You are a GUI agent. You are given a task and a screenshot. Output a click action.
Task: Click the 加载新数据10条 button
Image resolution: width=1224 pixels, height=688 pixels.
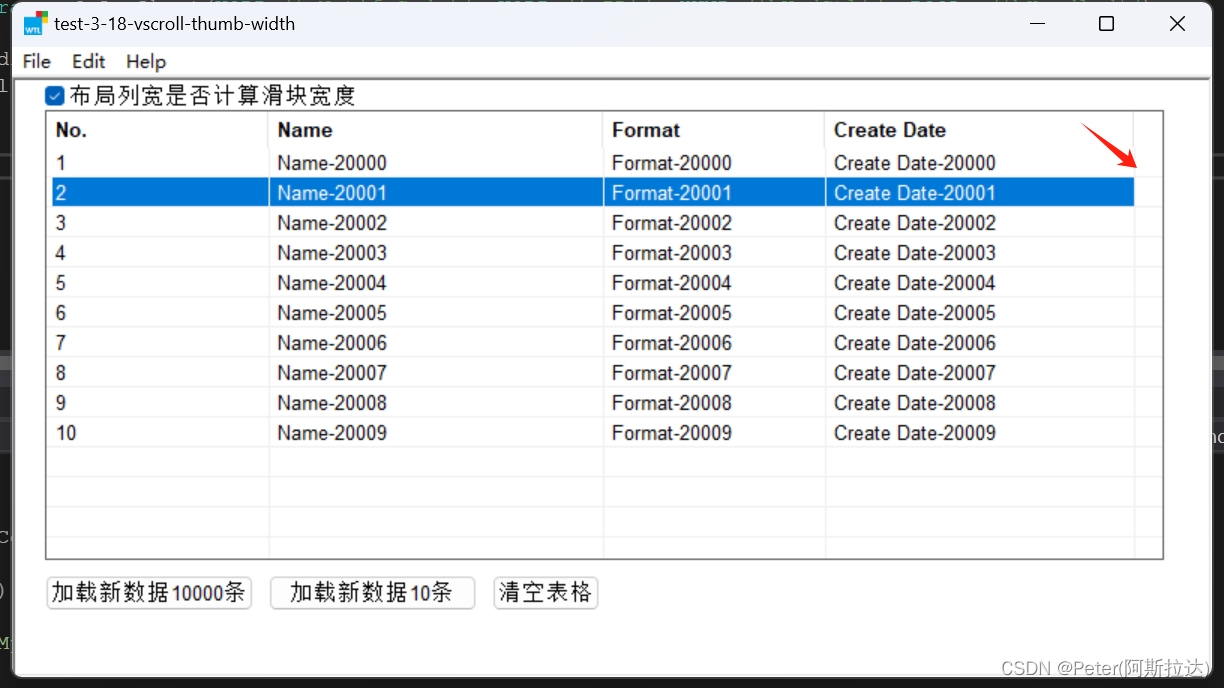point(372,592)
